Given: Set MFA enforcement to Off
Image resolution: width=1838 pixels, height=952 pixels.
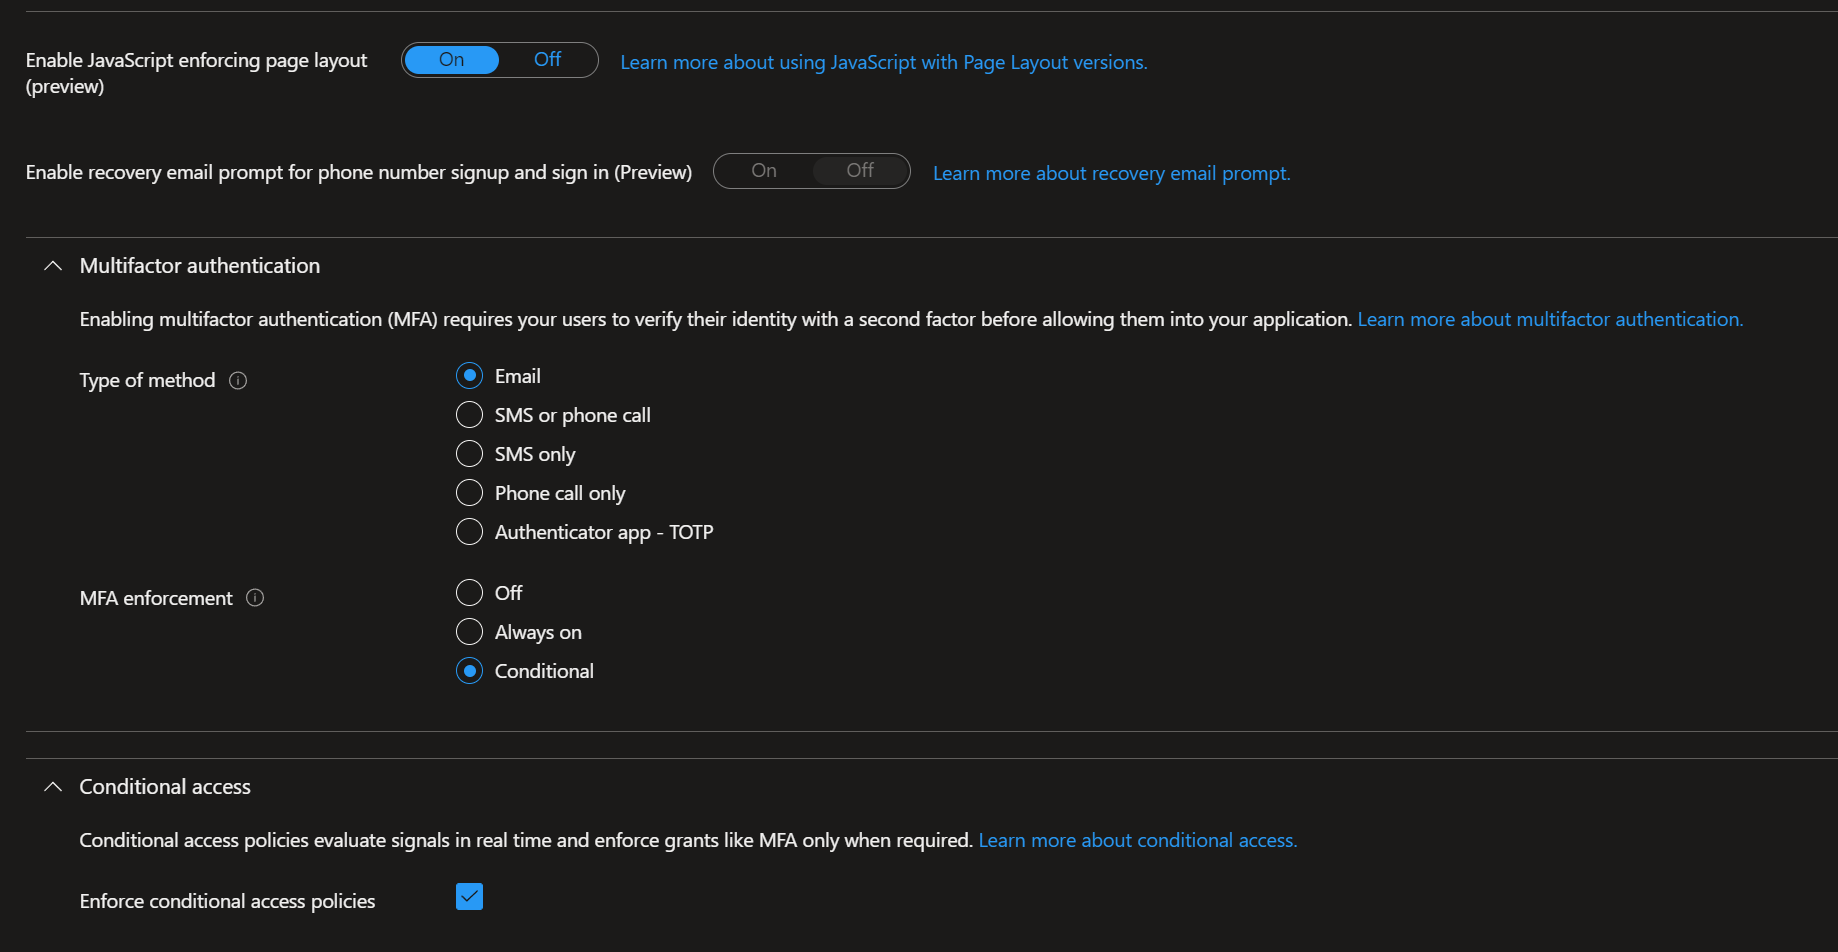Looking at the screenshot, I should [469, 593].
